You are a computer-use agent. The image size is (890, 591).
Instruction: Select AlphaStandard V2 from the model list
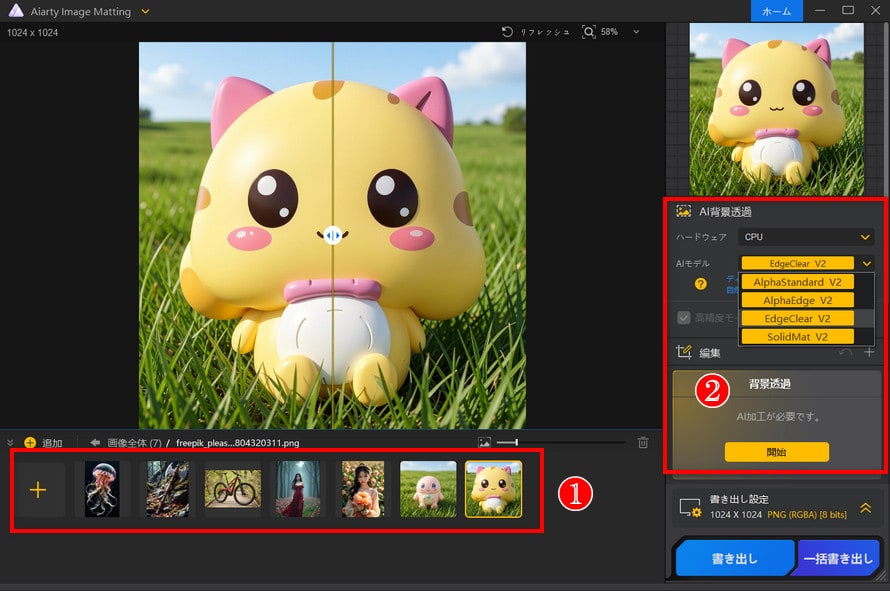click(797, 282)
